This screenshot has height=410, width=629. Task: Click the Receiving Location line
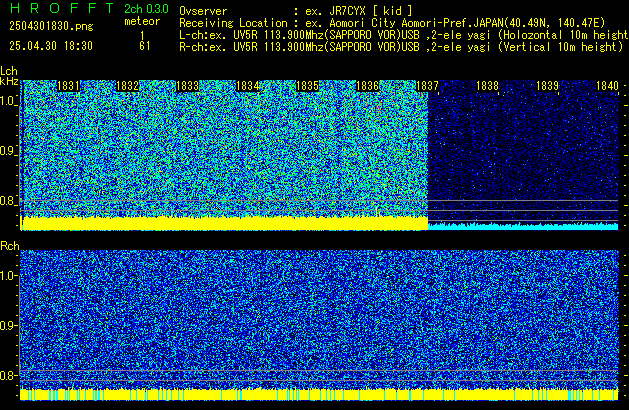tap(392, 23)
